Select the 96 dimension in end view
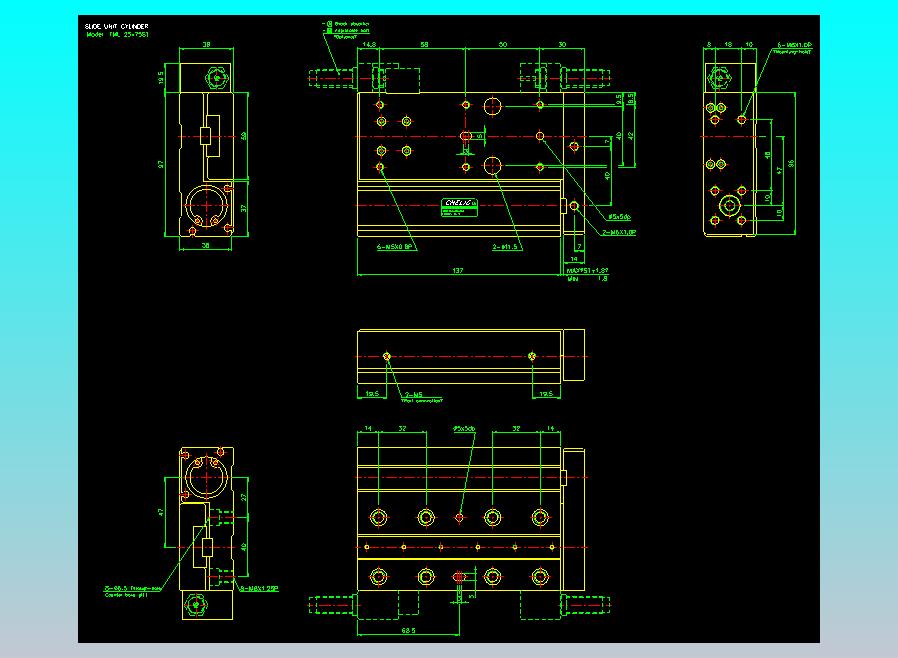This screenshot has width=898, height=658. [x=791, y=163]
